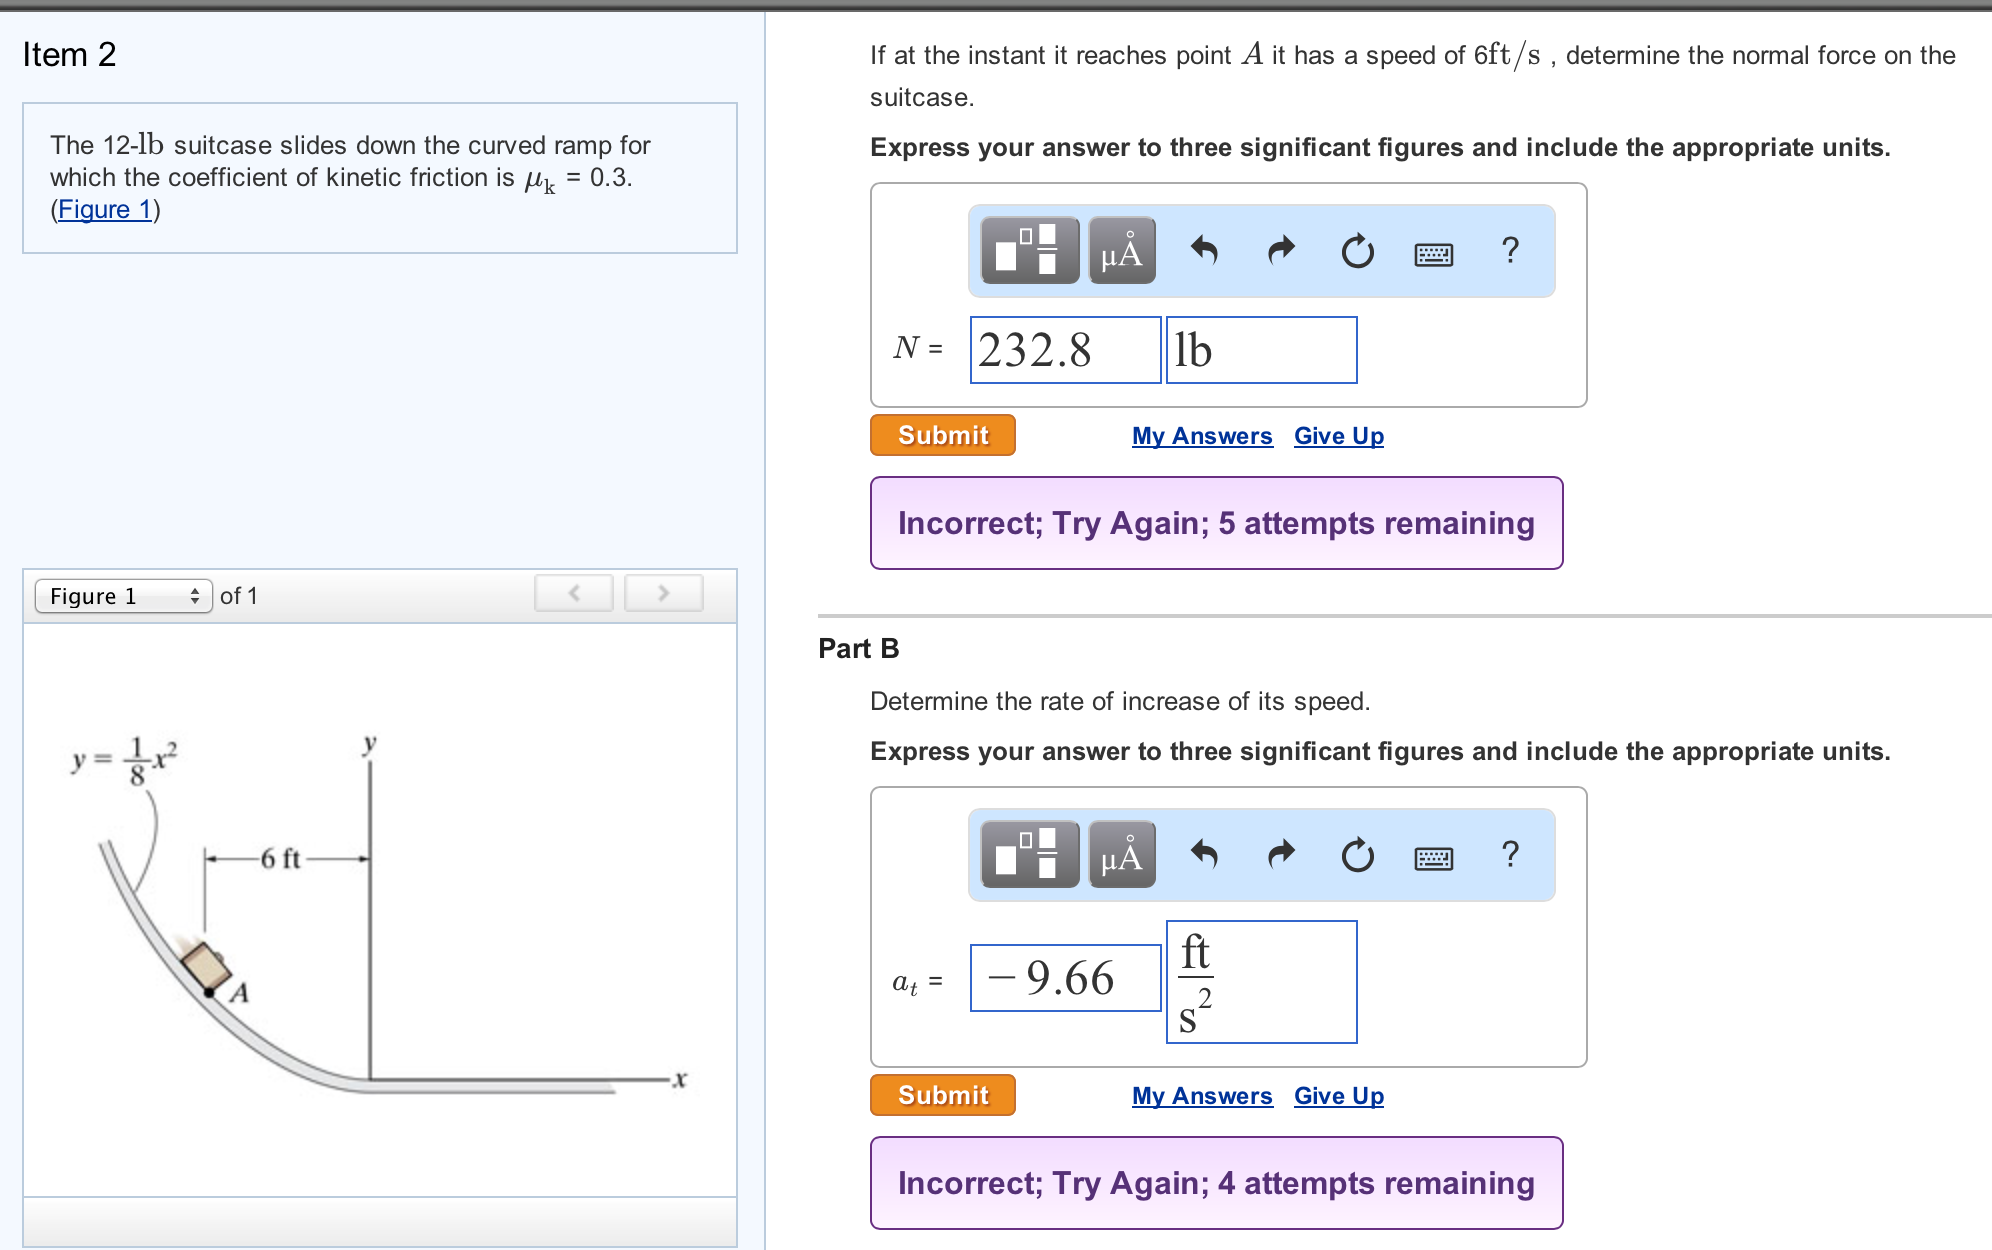Click Give Up link for Part B
The image size is (1992, 1250).
click(1338, 1096)
